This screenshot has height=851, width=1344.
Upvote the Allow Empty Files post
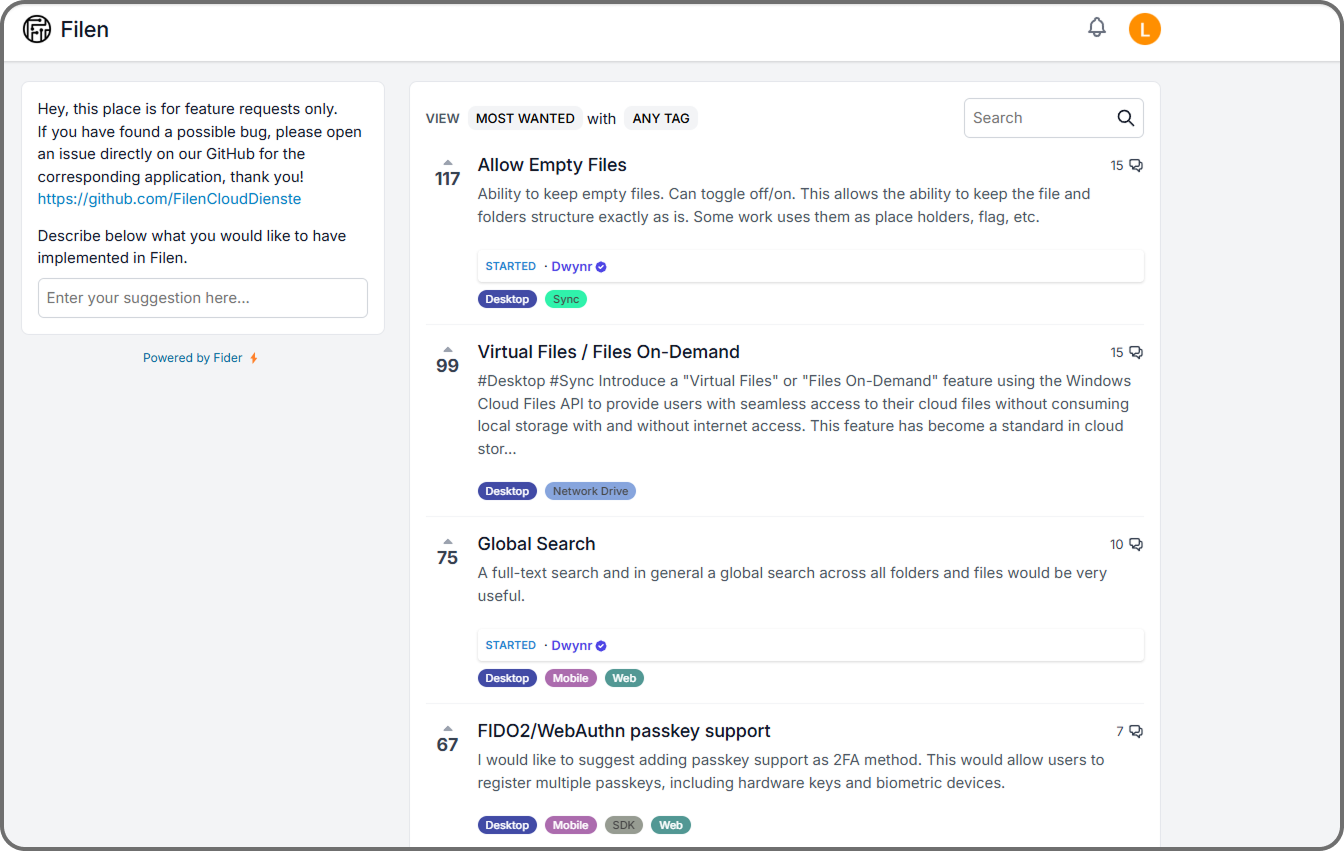(448, 163)
